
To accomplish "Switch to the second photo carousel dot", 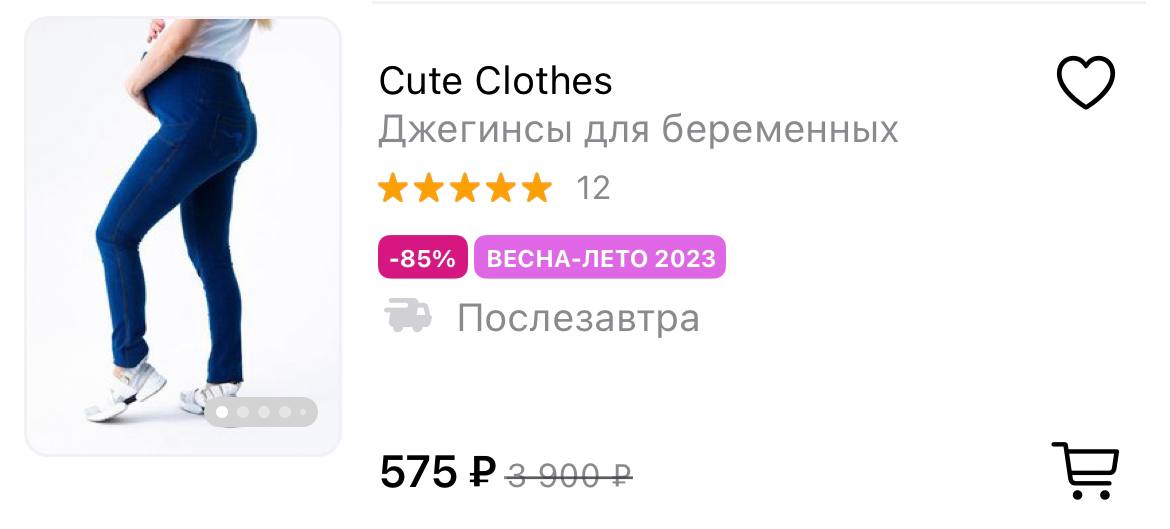I will click(x=243, y=412).
